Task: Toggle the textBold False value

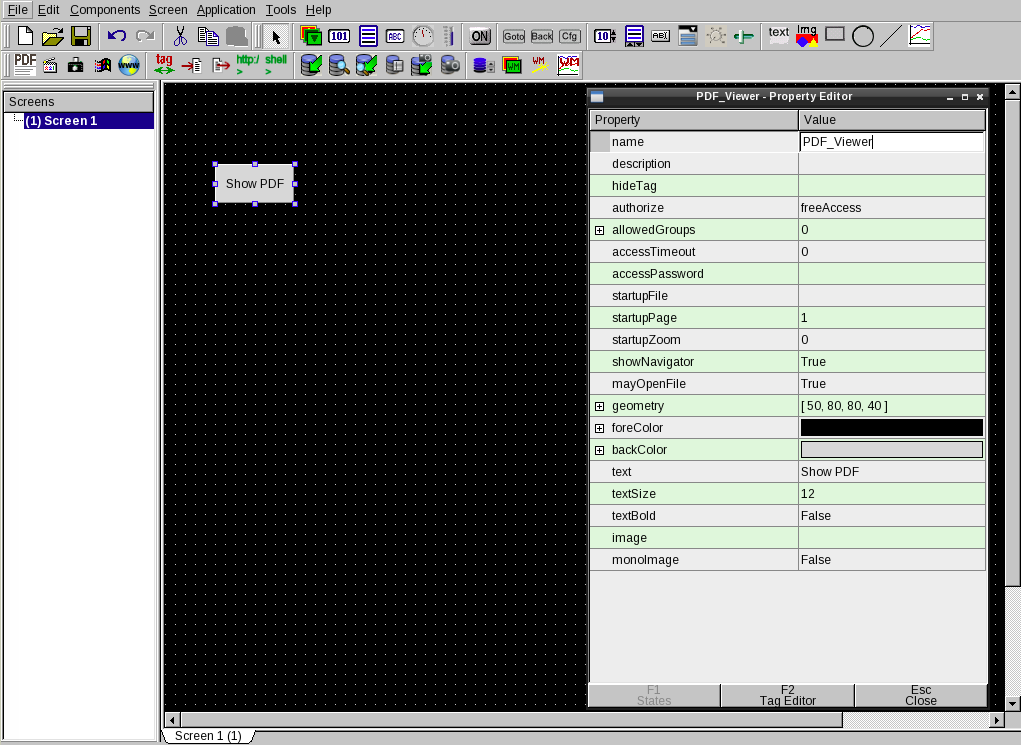Action: [x=891, y=516]
